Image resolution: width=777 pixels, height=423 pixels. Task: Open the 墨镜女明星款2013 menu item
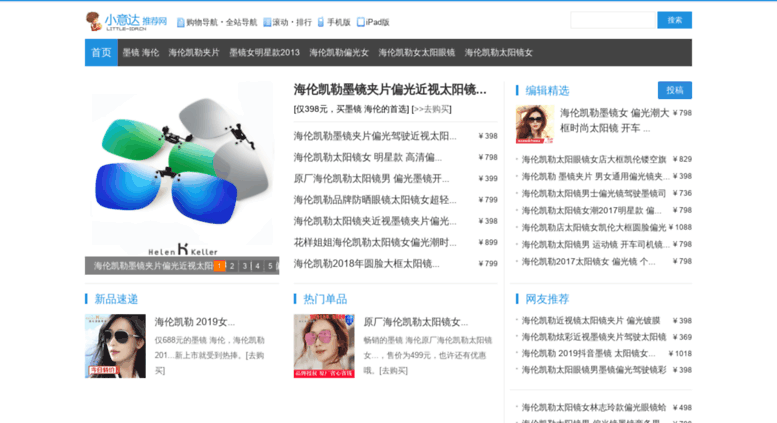coord(264,53)
